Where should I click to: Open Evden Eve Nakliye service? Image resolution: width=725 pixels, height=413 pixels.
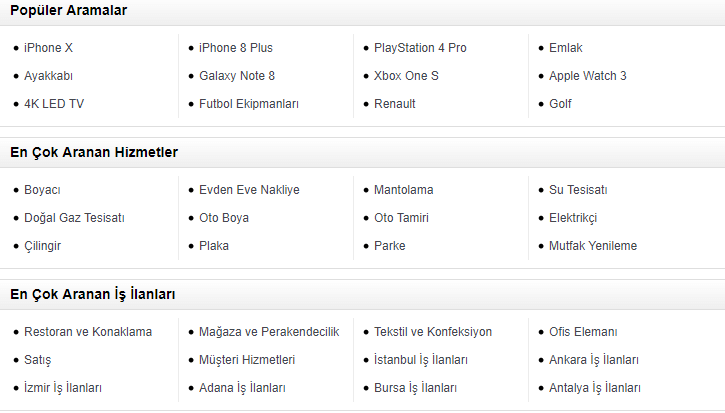(x=249, y=190)
